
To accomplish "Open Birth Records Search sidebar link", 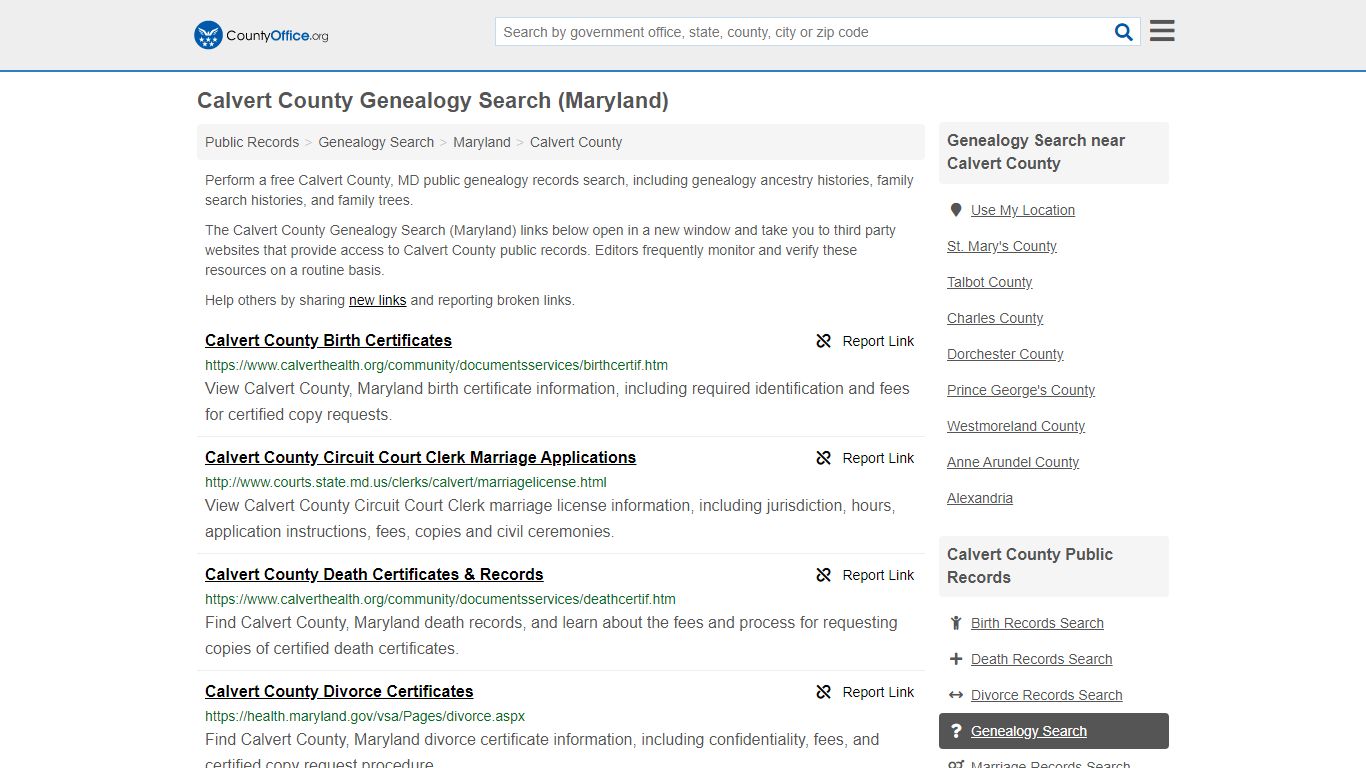I will pos(1037,623).
